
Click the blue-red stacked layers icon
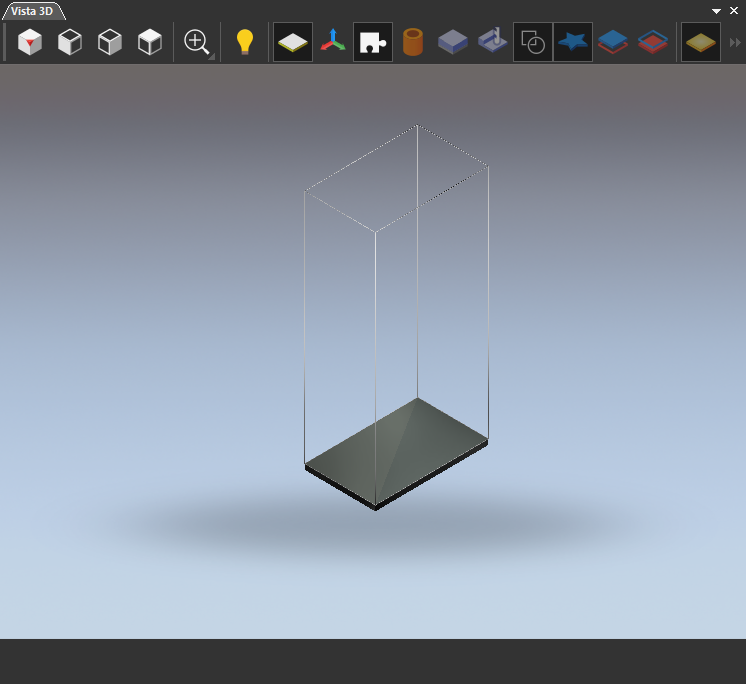pos(653,42)
